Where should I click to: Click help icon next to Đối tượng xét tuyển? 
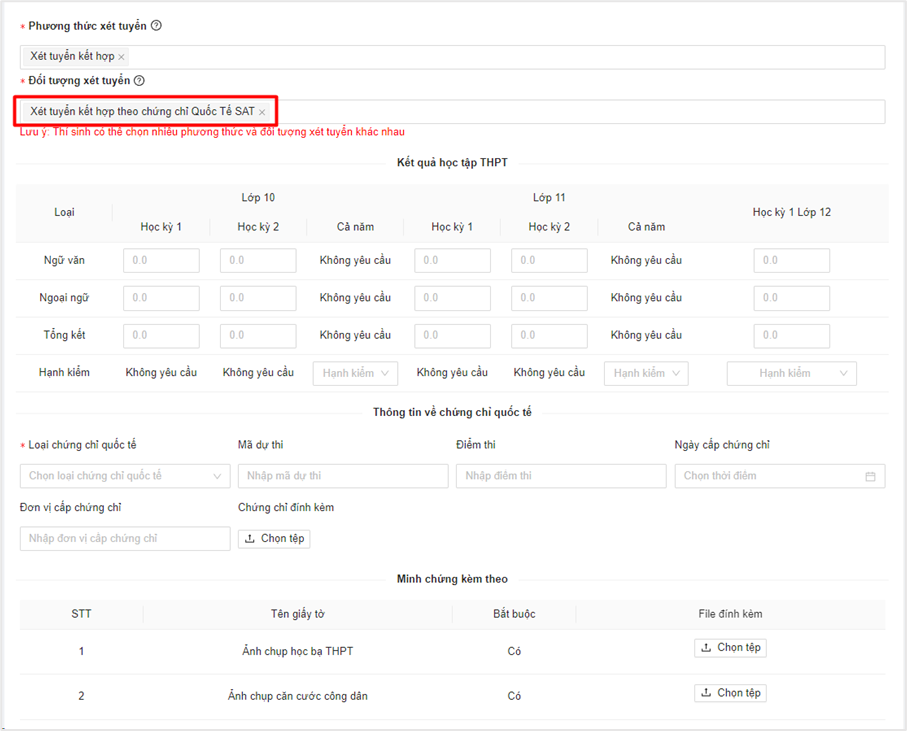pyautogui.click(x=140, y=81)
